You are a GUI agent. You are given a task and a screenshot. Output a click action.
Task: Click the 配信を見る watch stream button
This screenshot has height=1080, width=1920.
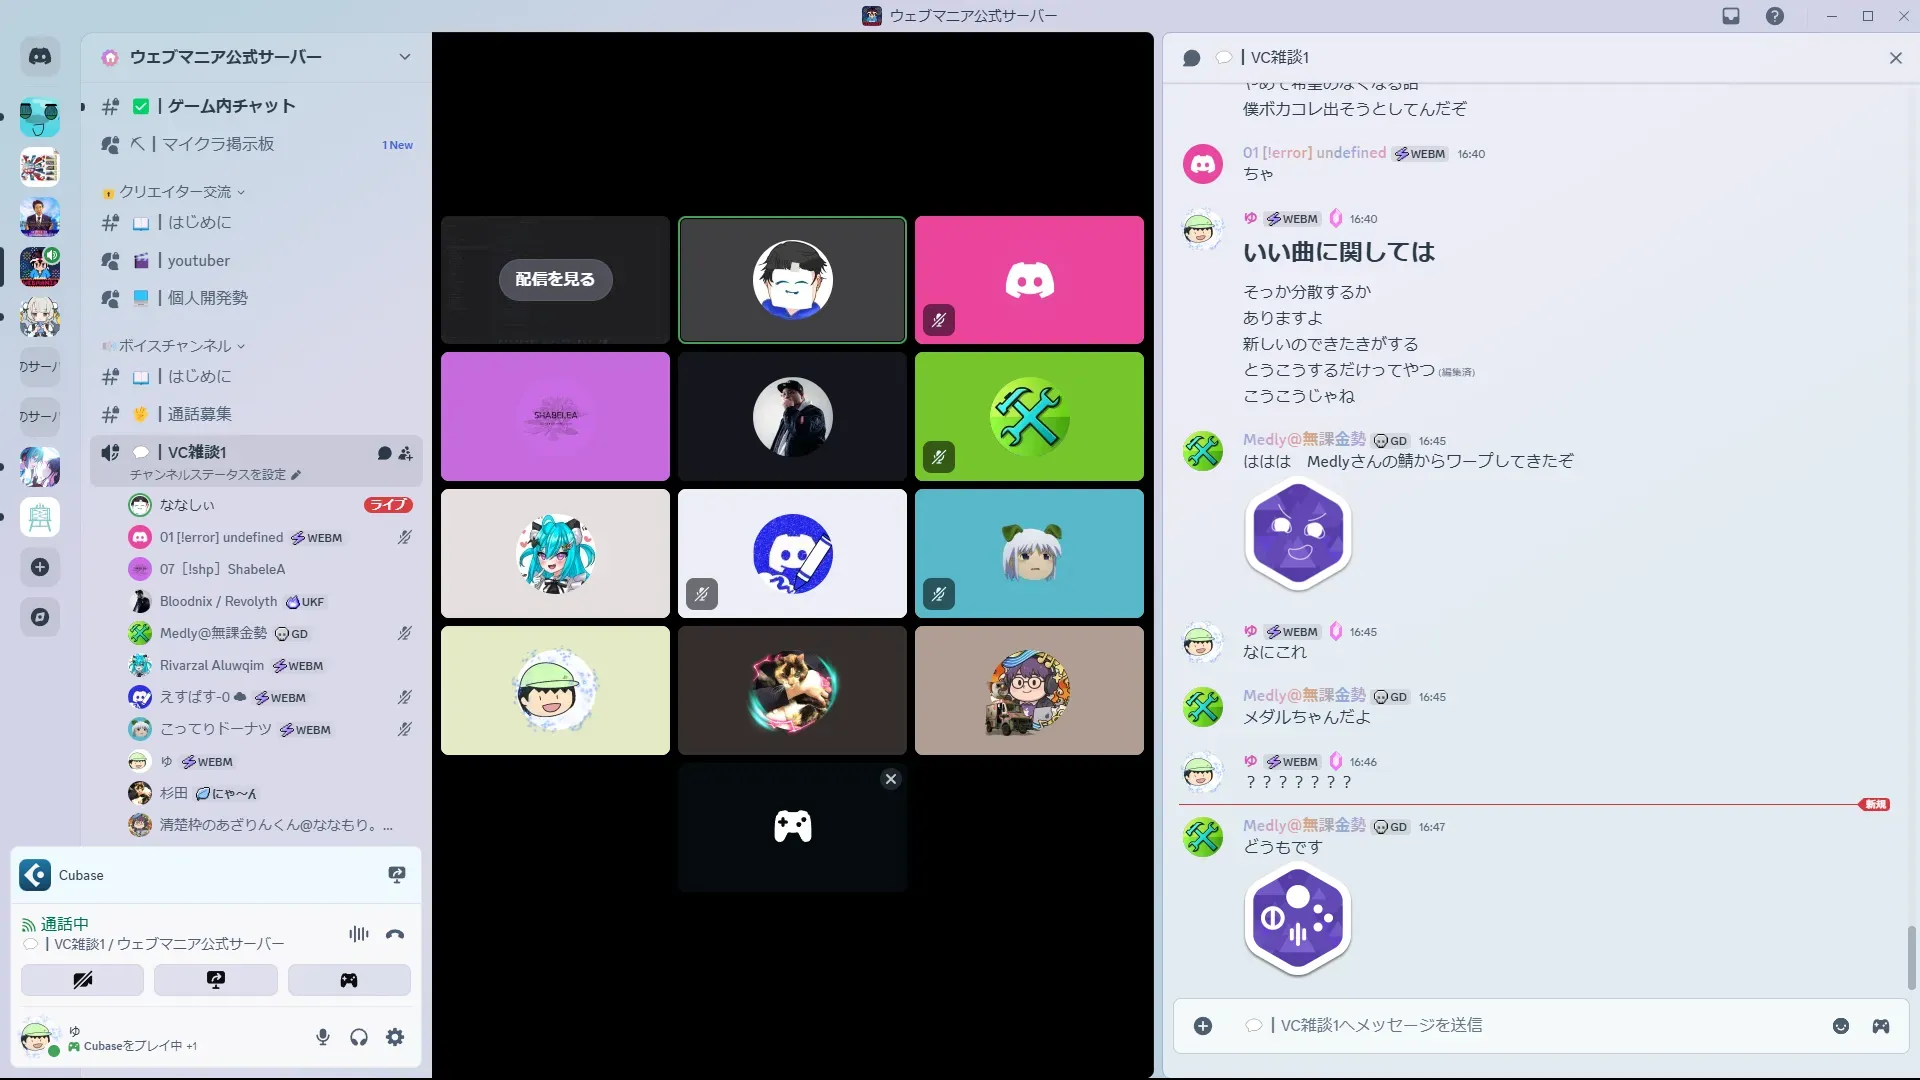555,279
